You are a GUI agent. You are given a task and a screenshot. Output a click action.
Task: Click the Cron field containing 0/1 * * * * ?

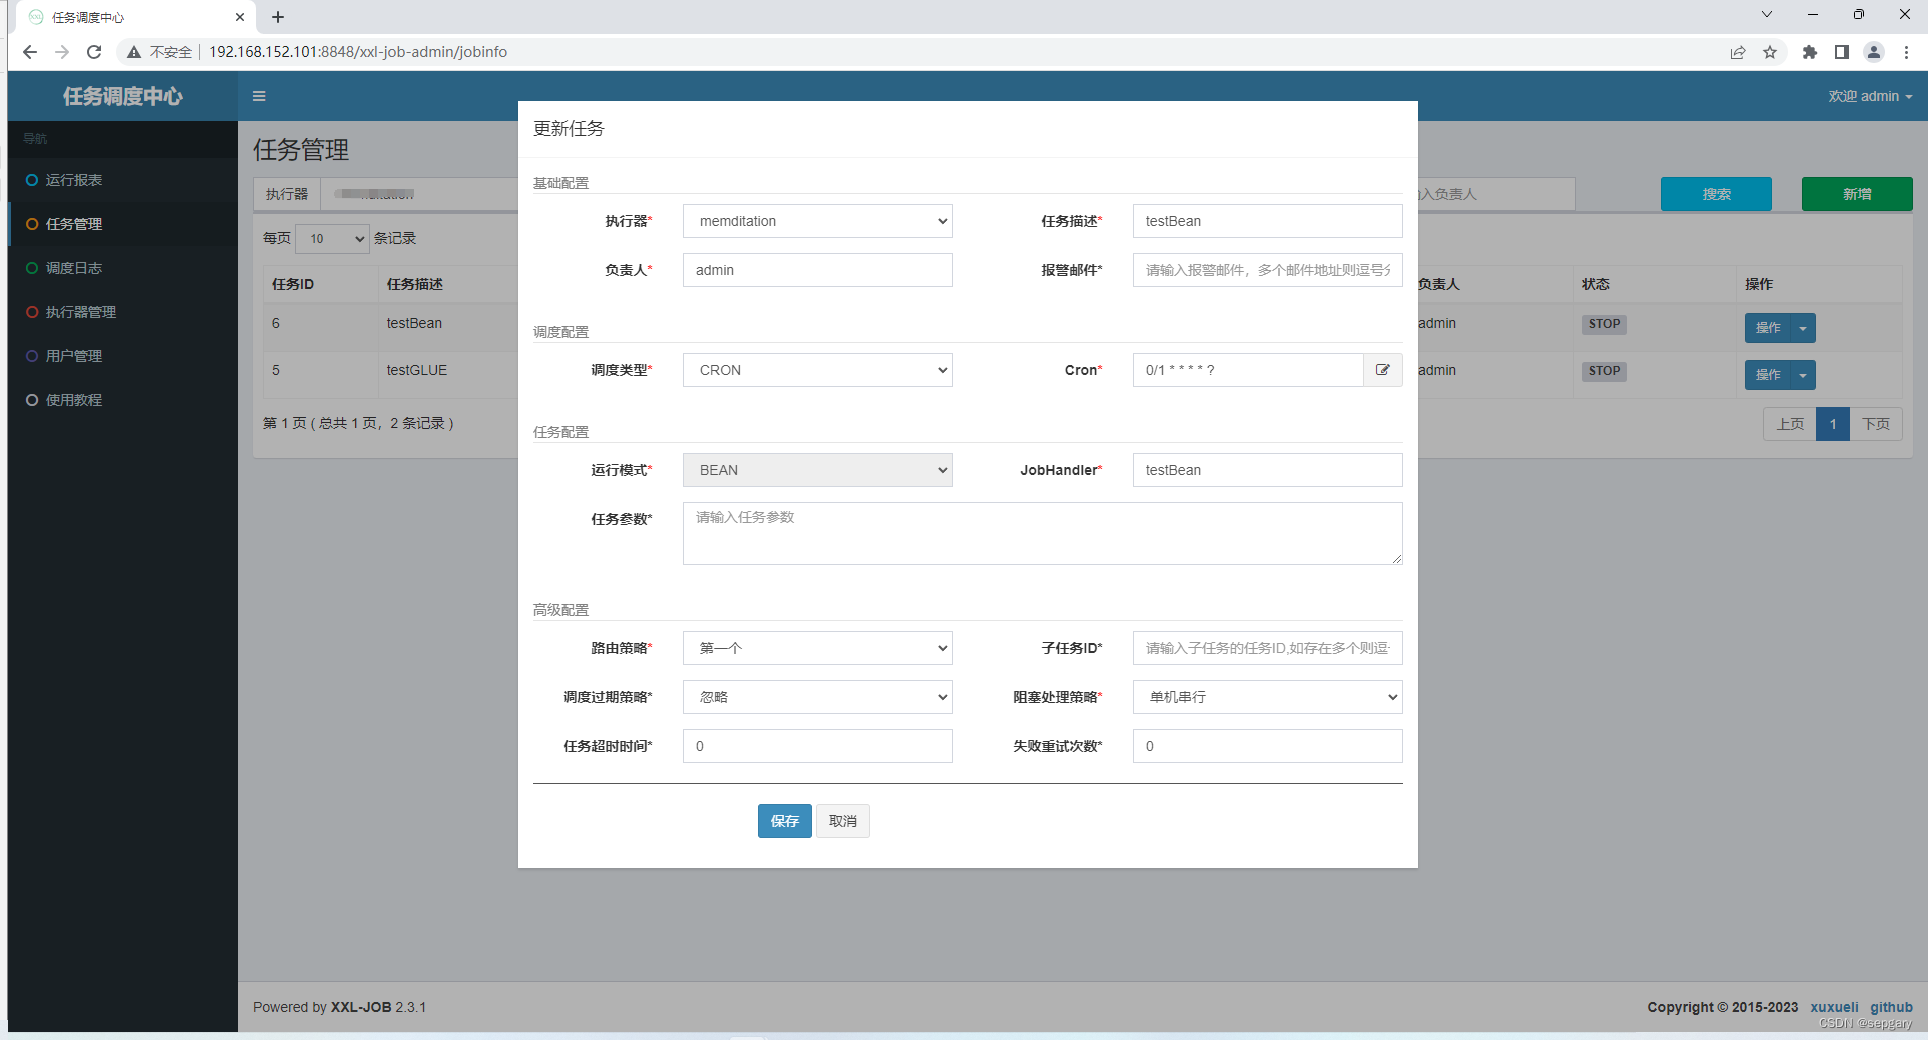click(x=1248, y=370)
